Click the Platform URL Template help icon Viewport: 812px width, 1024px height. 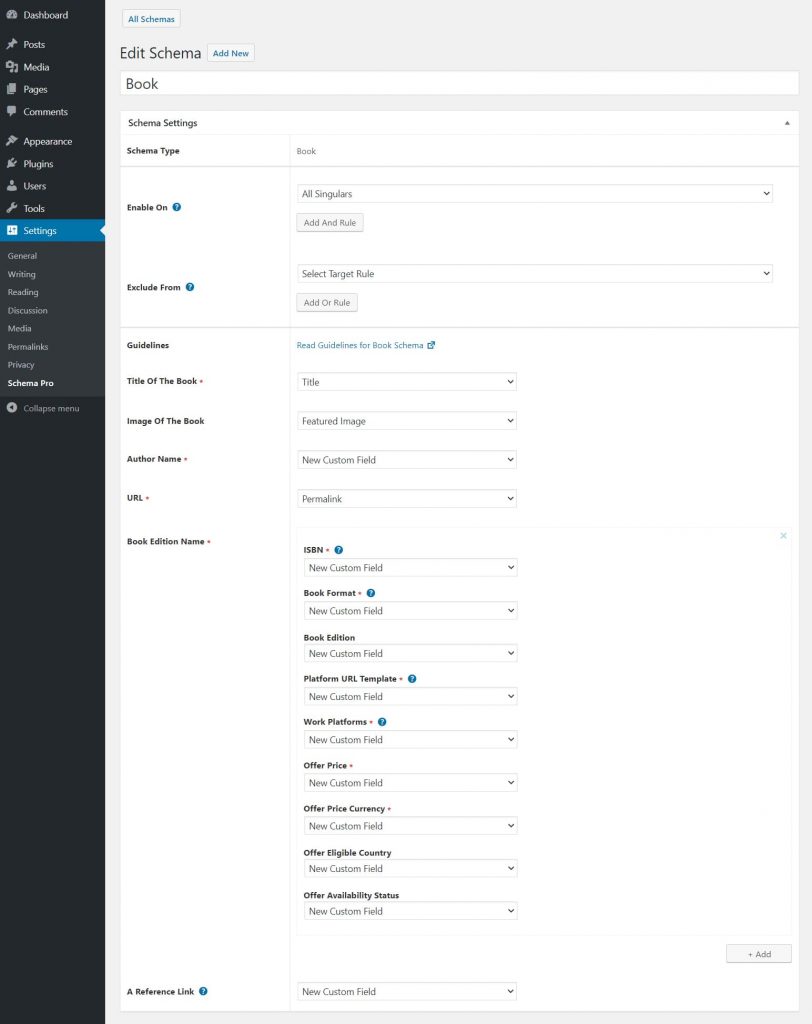pos(412,679)
